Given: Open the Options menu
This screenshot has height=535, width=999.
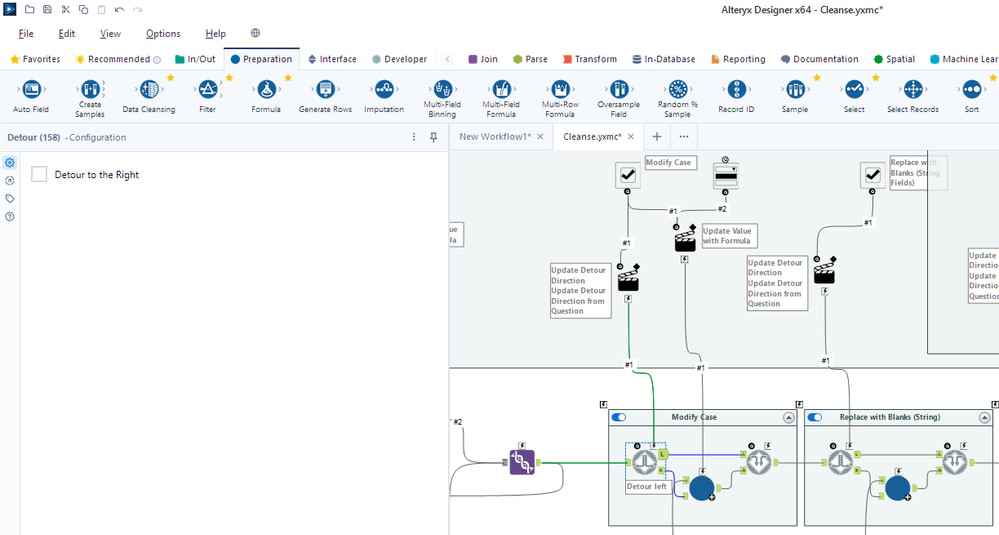Looking at the screenshot, I should [163, 34].
